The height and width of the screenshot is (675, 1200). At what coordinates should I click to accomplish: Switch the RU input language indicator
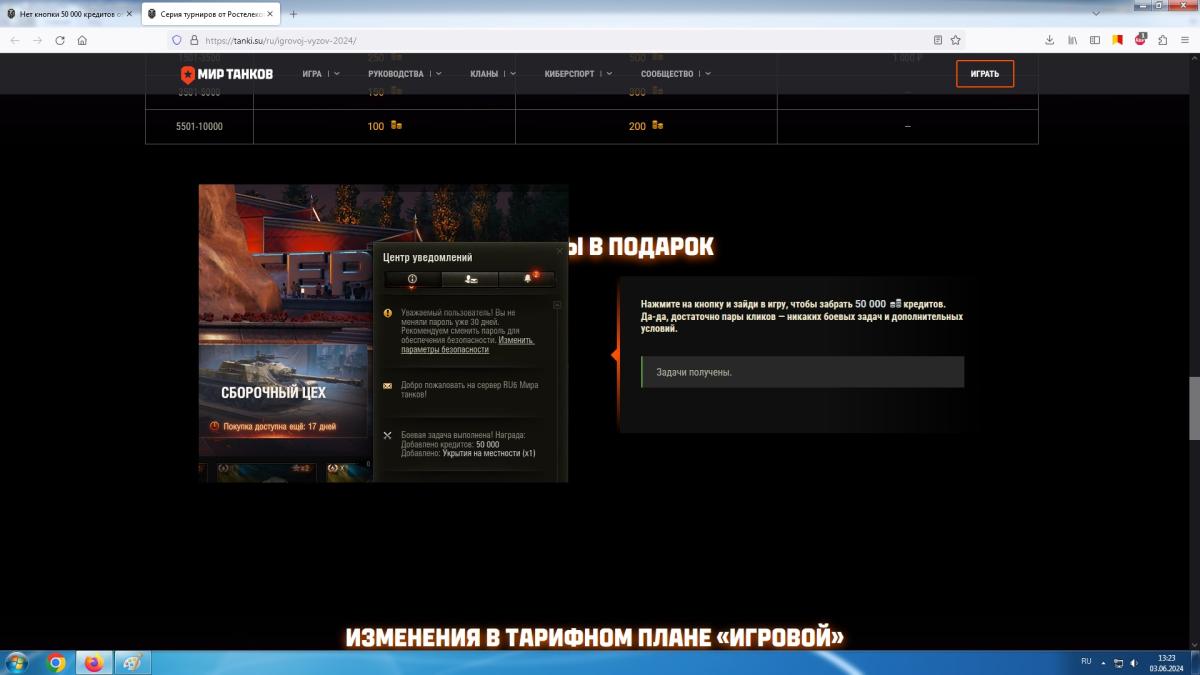pyautogui.click(x=1086, y=661)
